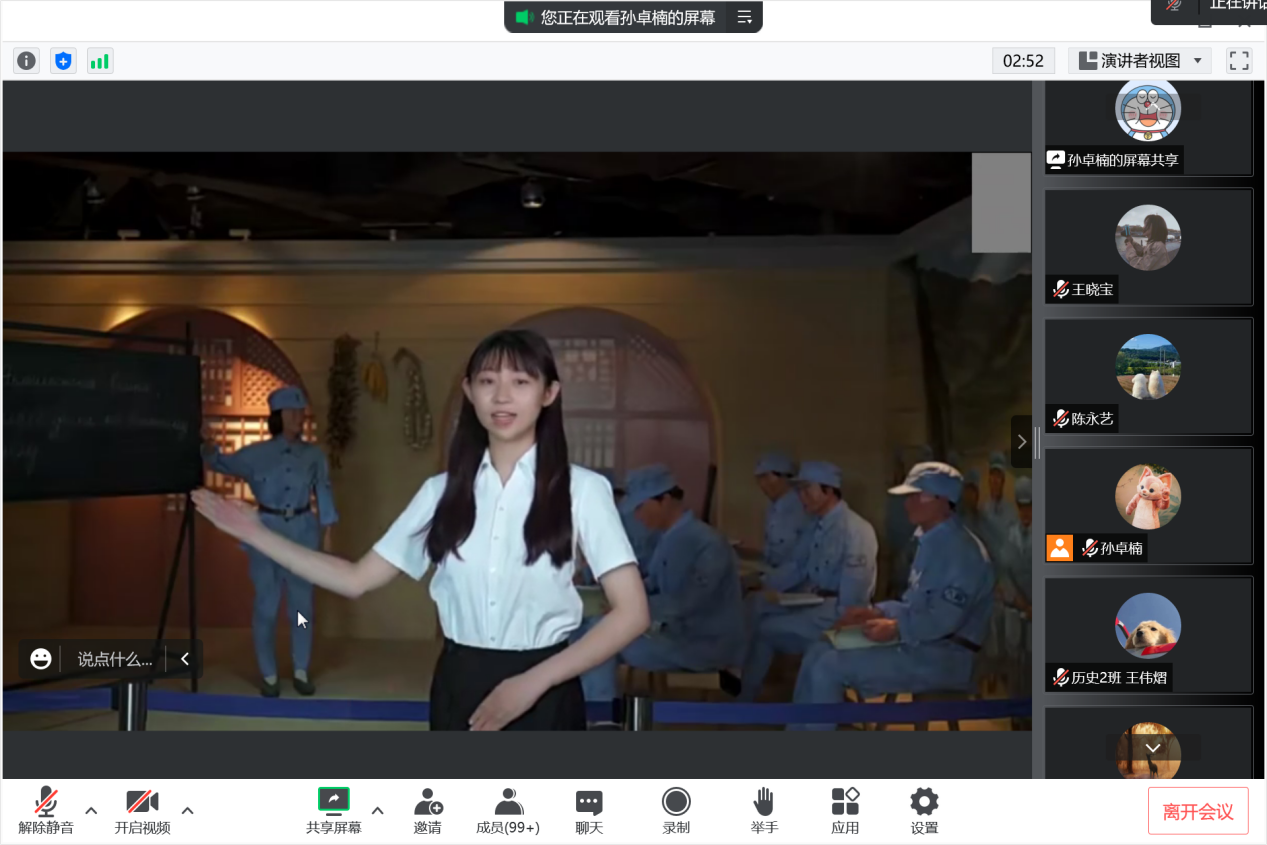1267x845 pixels.
Task: Start recording (录制)
Action: coord(676,811)
